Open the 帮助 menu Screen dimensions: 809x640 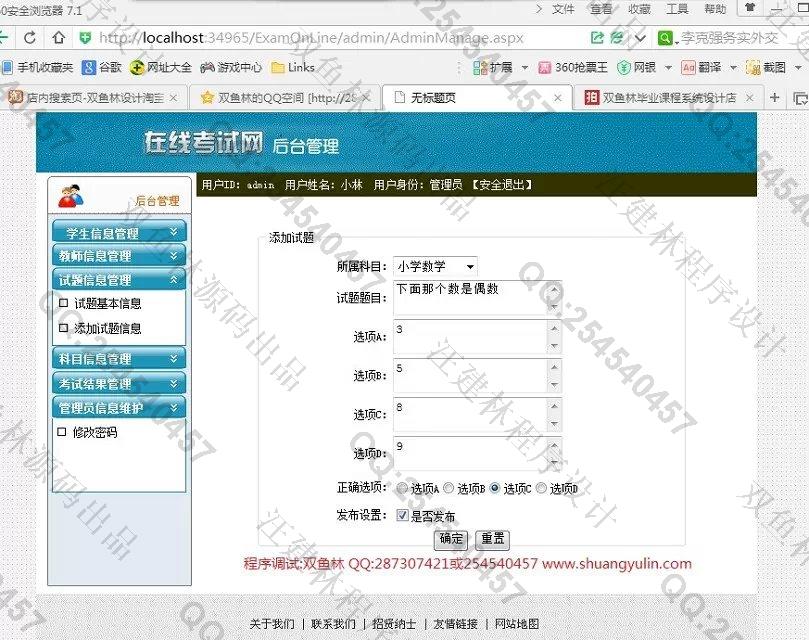coord(715,9)
